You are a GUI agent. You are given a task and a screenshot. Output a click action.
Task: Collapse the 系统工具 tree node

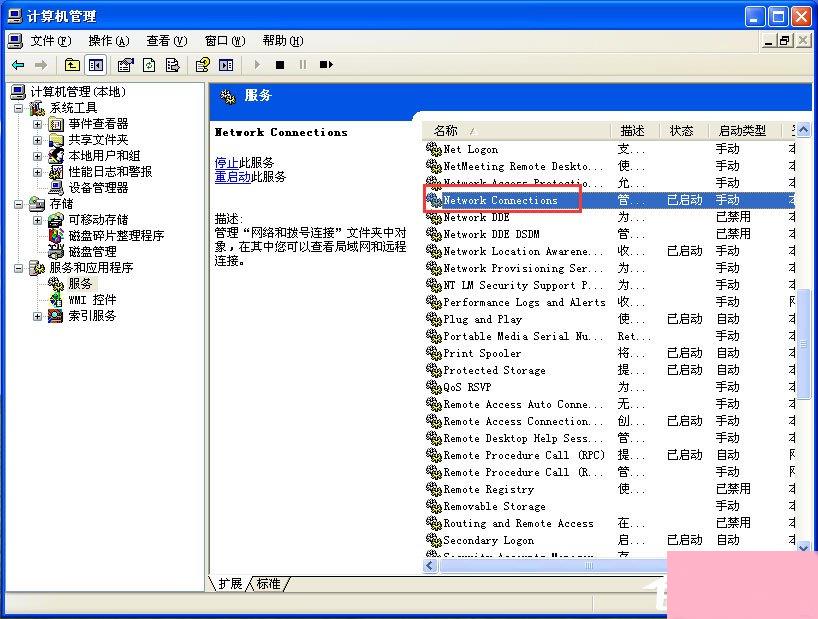click(19, 108)
